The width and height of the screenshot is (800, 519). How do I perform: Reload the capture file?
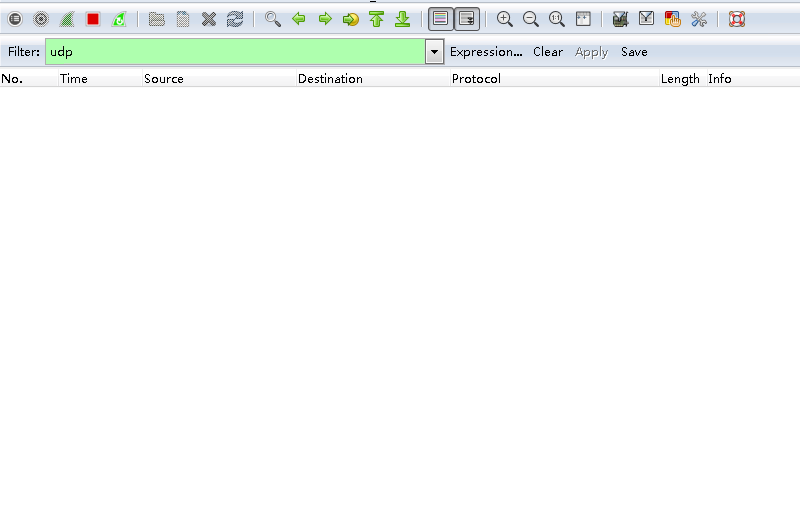point(235,19)
